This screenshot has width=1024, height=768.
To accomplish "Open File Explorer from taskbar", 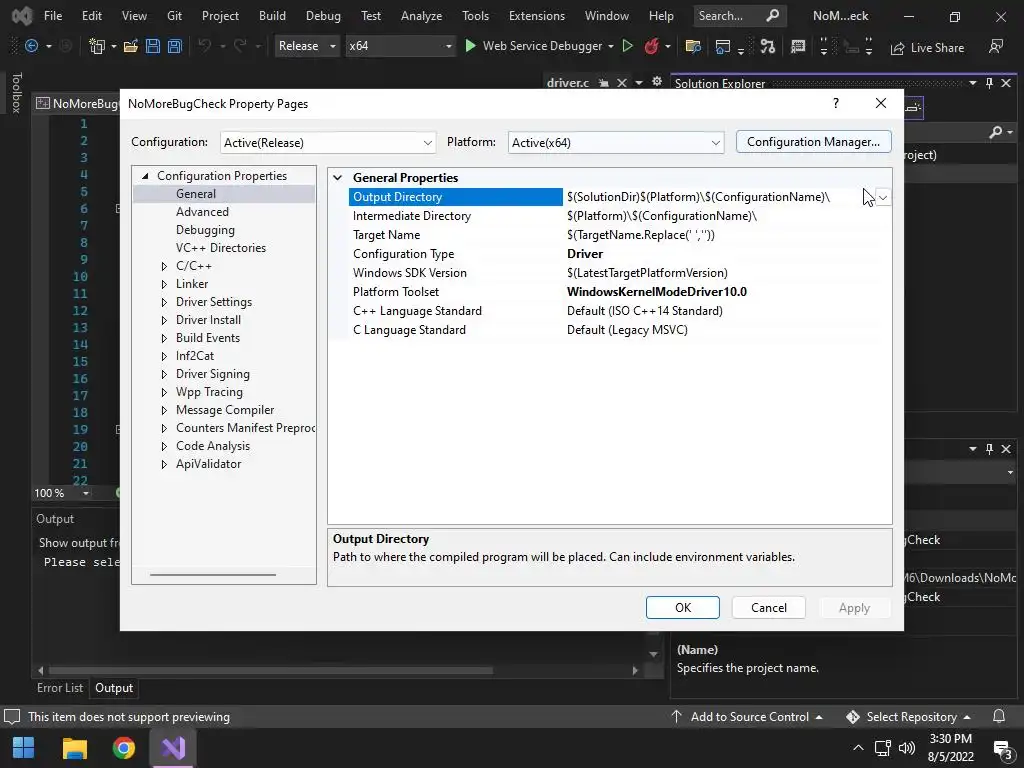I will (74, 748).
